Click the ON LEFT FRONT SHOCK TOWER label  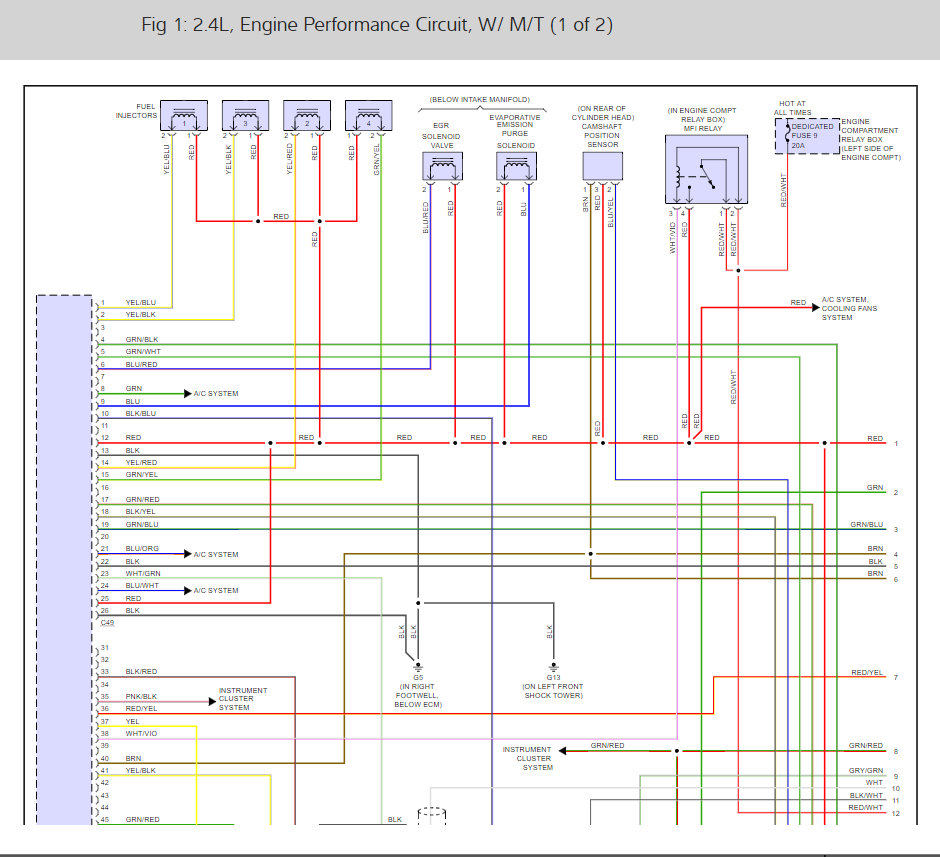pos(553,691)
